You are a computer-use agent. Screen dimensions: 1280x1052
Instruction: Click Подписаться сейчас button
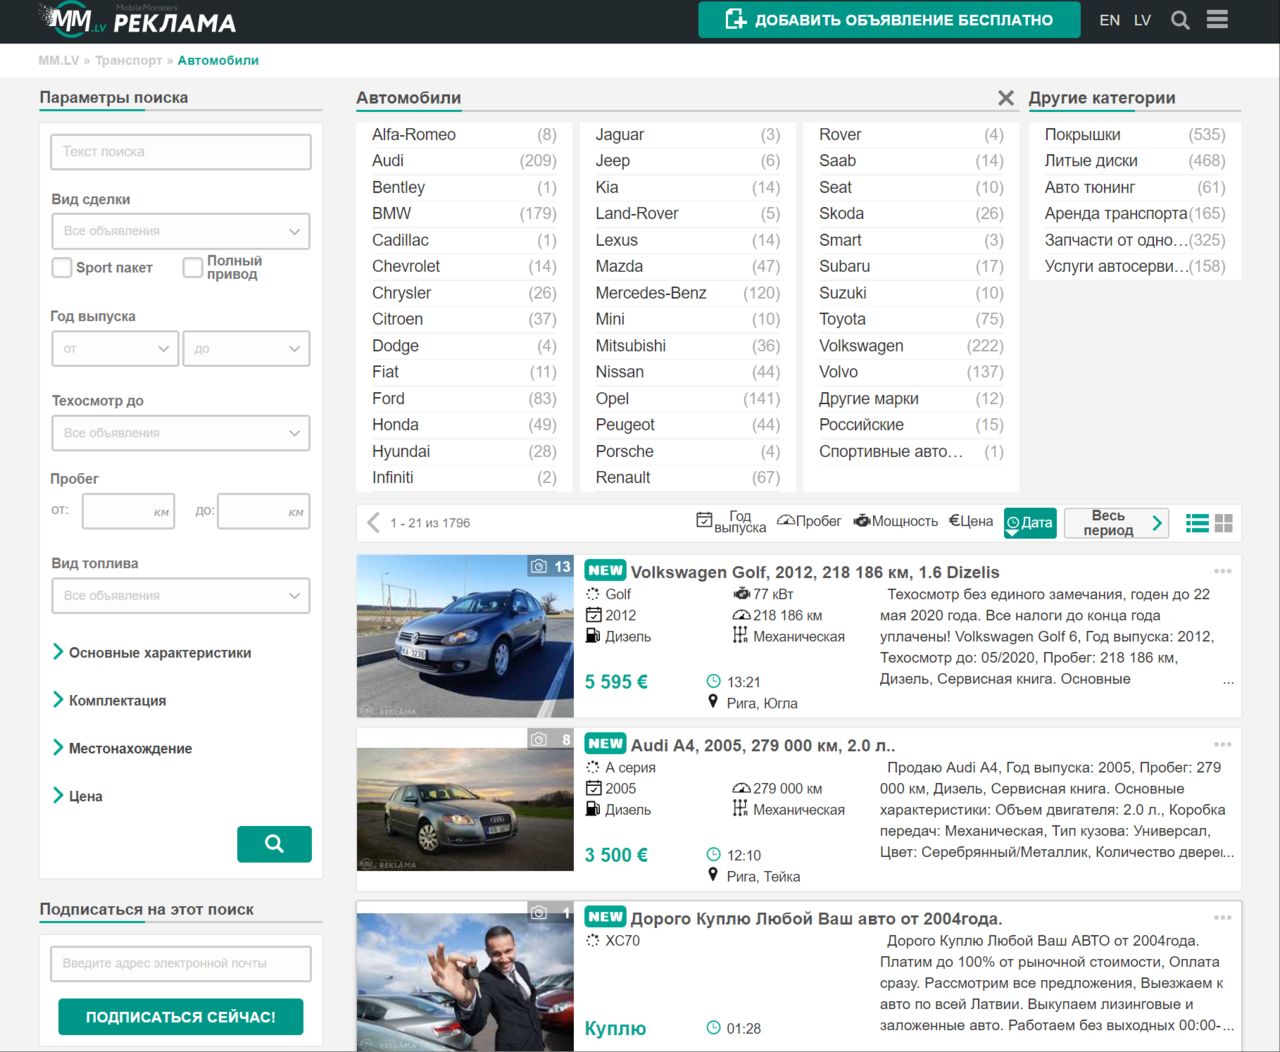pyautogui.click(x=181, y=1017)
